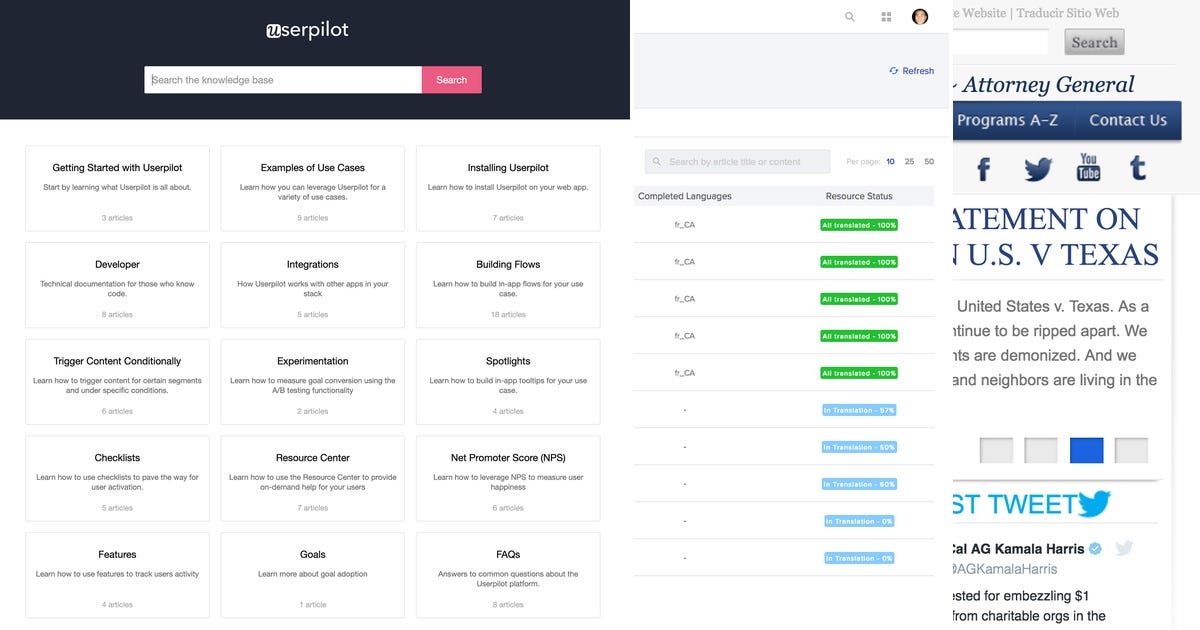Open the Installing Userpilot category
The width and height of the screenshot is (1200, 630).
pos(508,188)
